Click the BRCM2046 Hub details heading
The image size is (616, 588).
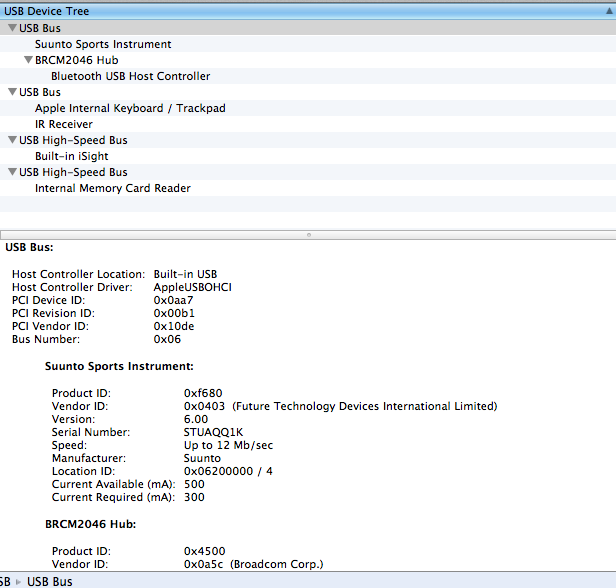click(91, 524)
